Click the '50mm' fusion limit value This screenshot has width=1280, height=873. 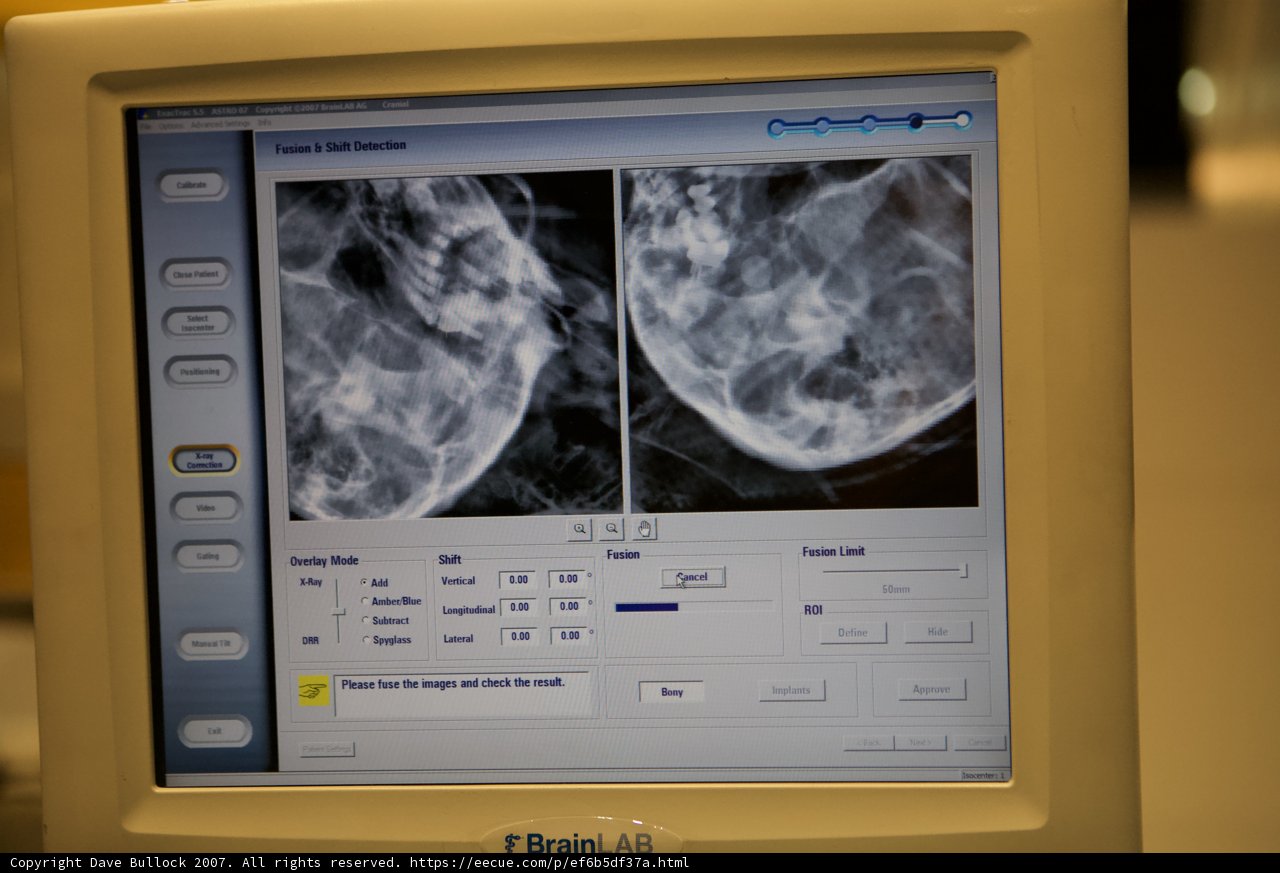coord(896,589)
